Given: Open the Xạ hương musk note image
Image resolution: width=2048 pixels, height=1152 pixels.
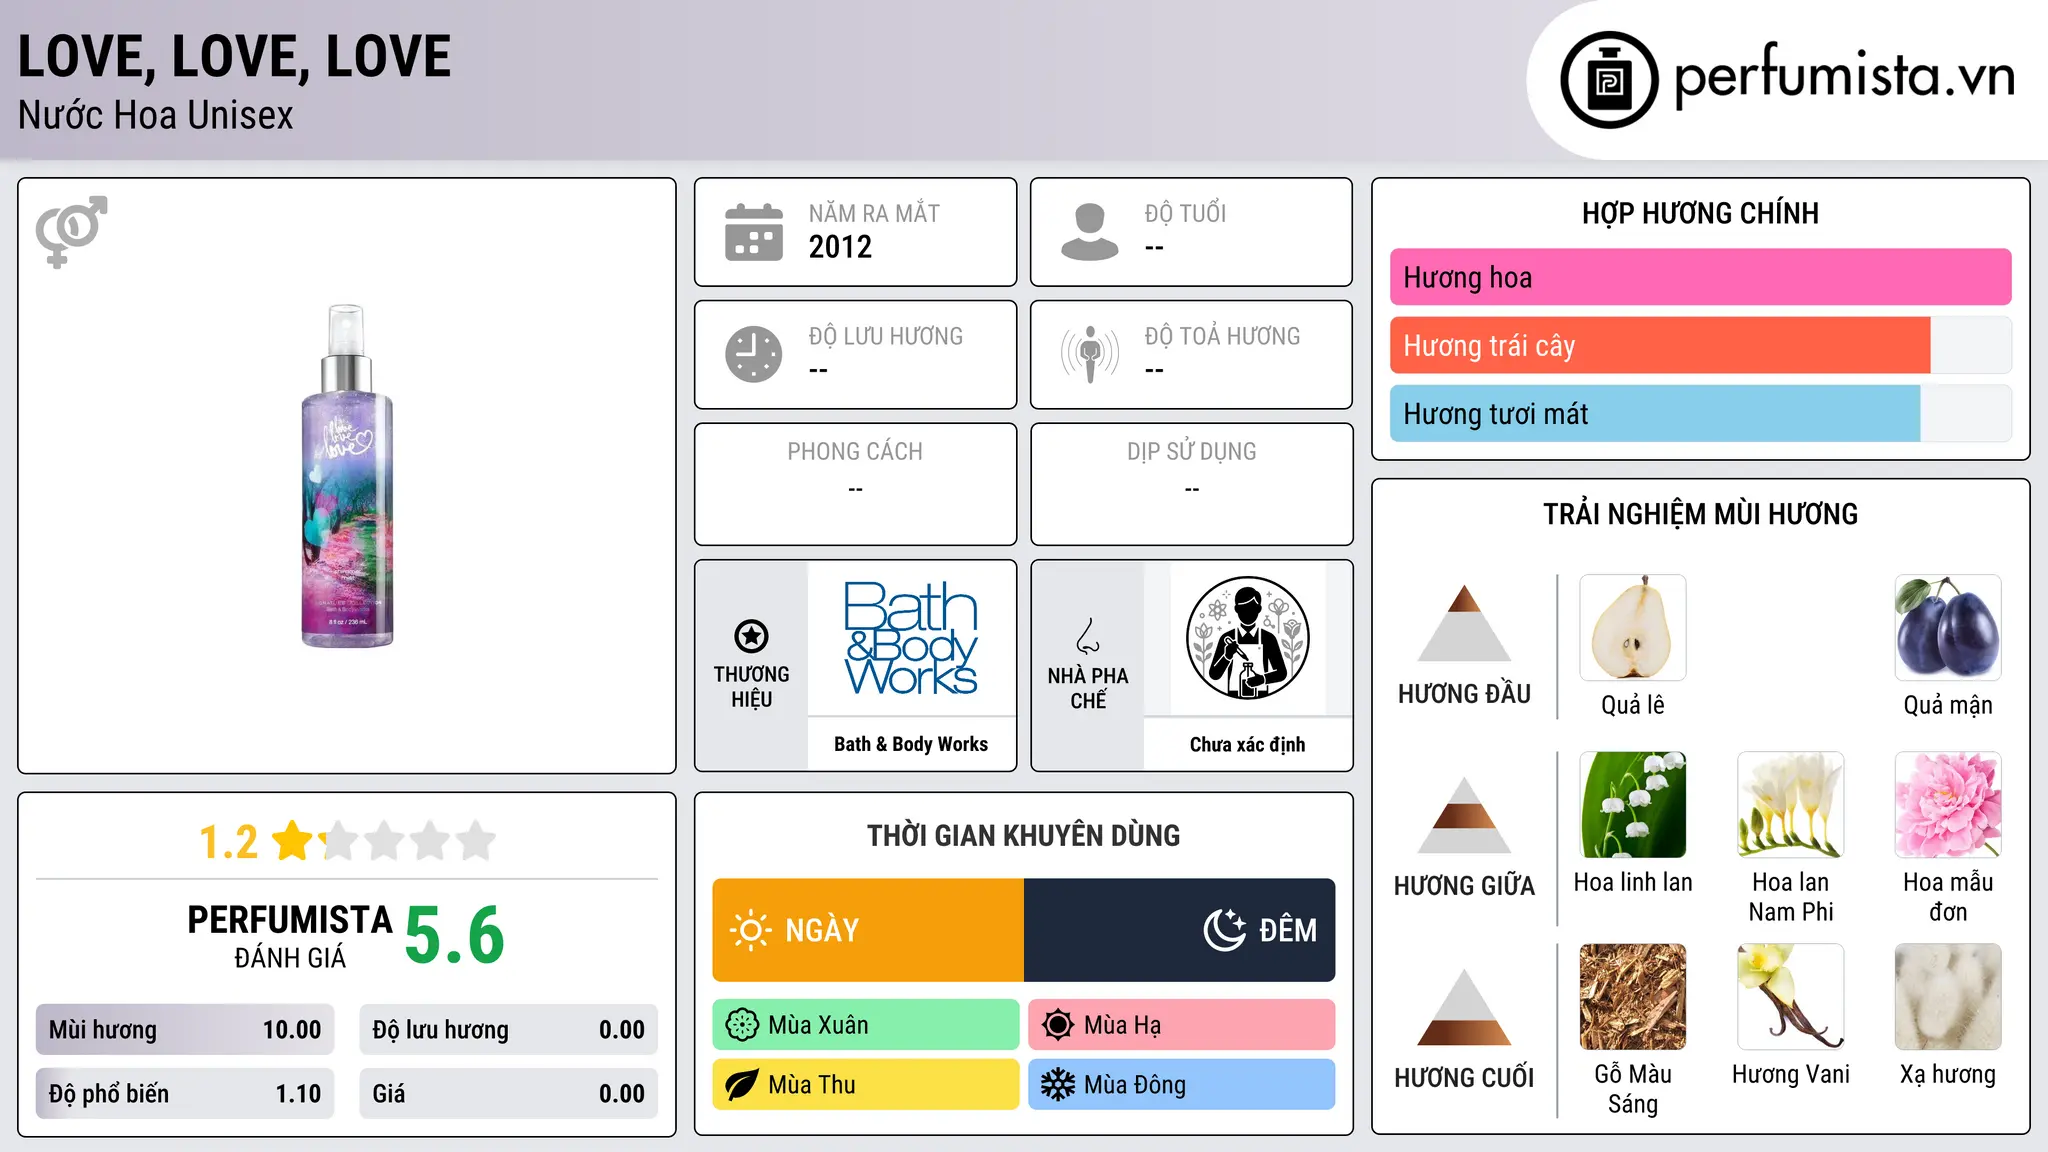Looking at the screenshot, I should [1948, 997].
